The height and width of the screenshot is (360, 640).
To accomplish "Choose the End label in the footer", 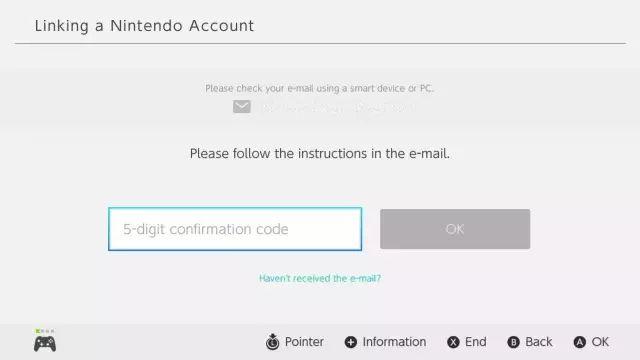I will pos(476,342).
